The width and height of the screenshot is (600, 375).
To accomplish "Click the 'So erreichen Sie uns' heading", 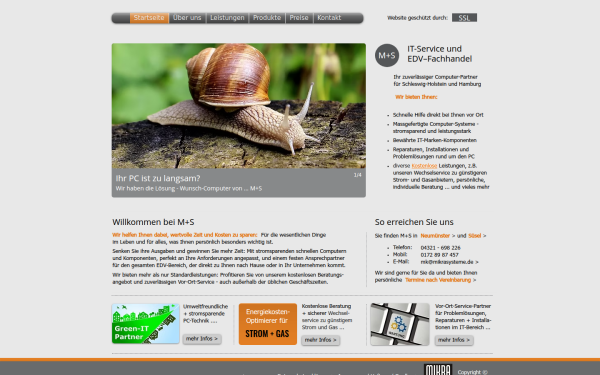I will pyautogui.click(x=414, y=222).
